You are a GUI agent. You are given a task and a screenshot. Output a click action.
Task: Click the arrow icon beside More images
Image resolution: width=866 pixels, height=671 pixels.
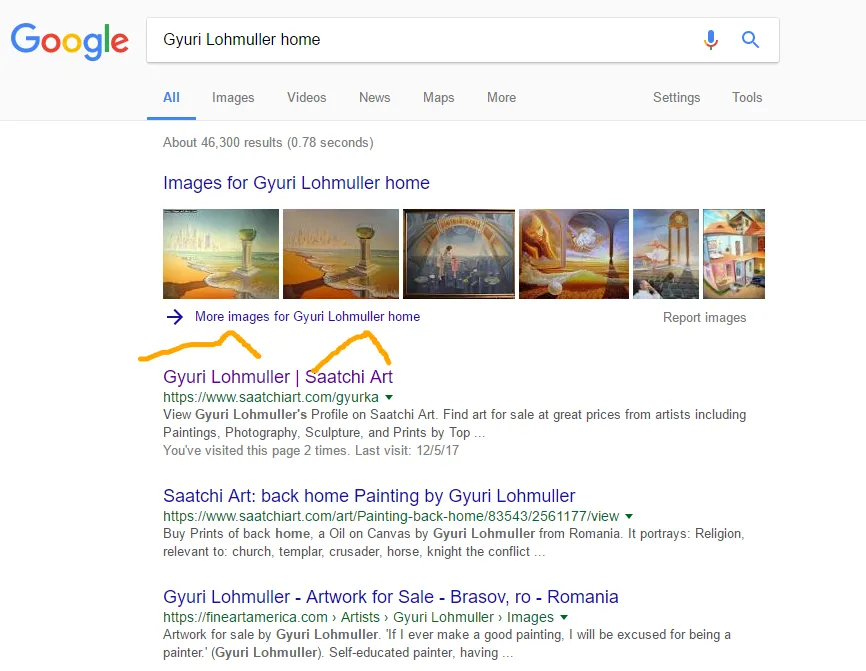tap(175, 317)
